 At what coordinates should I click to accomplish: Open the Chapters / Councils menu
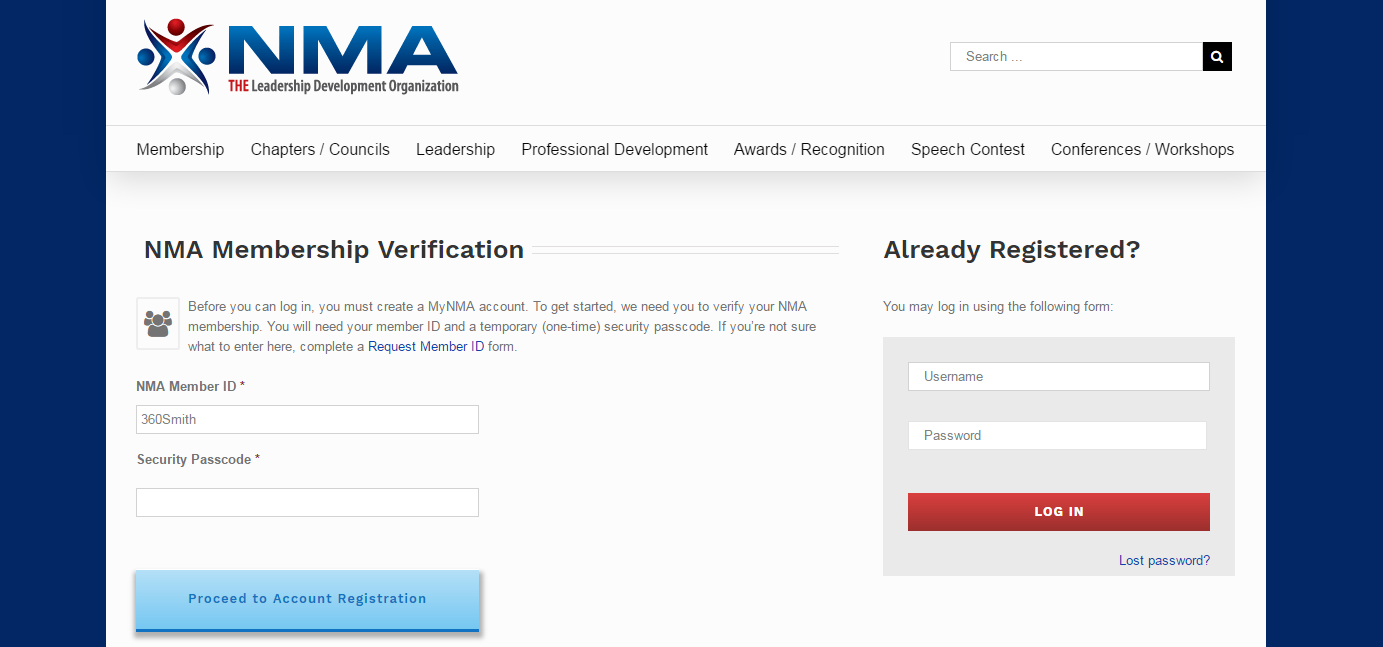(x=320, y=149)
